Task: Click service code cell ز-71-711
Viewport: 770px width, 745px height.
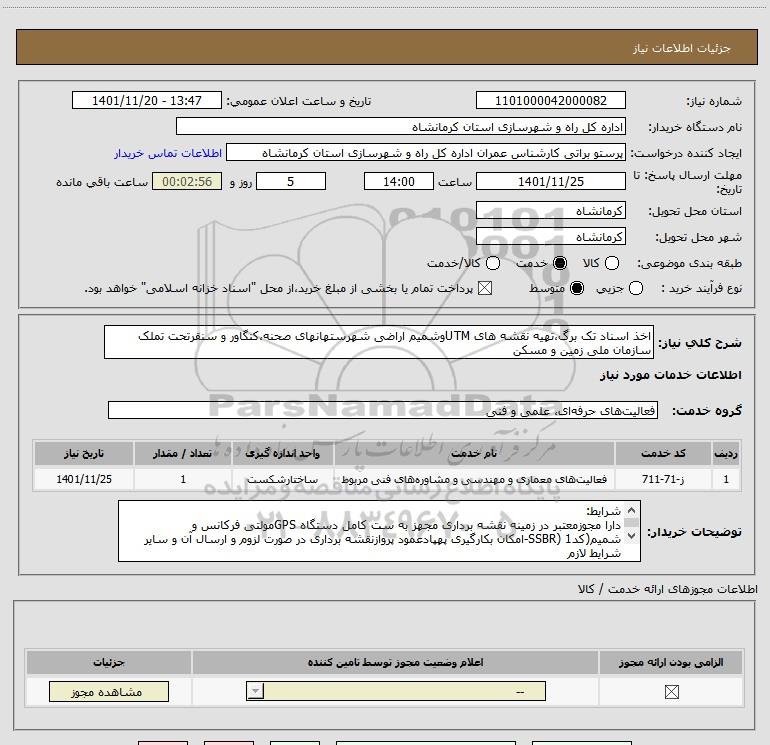Action: 663,479
